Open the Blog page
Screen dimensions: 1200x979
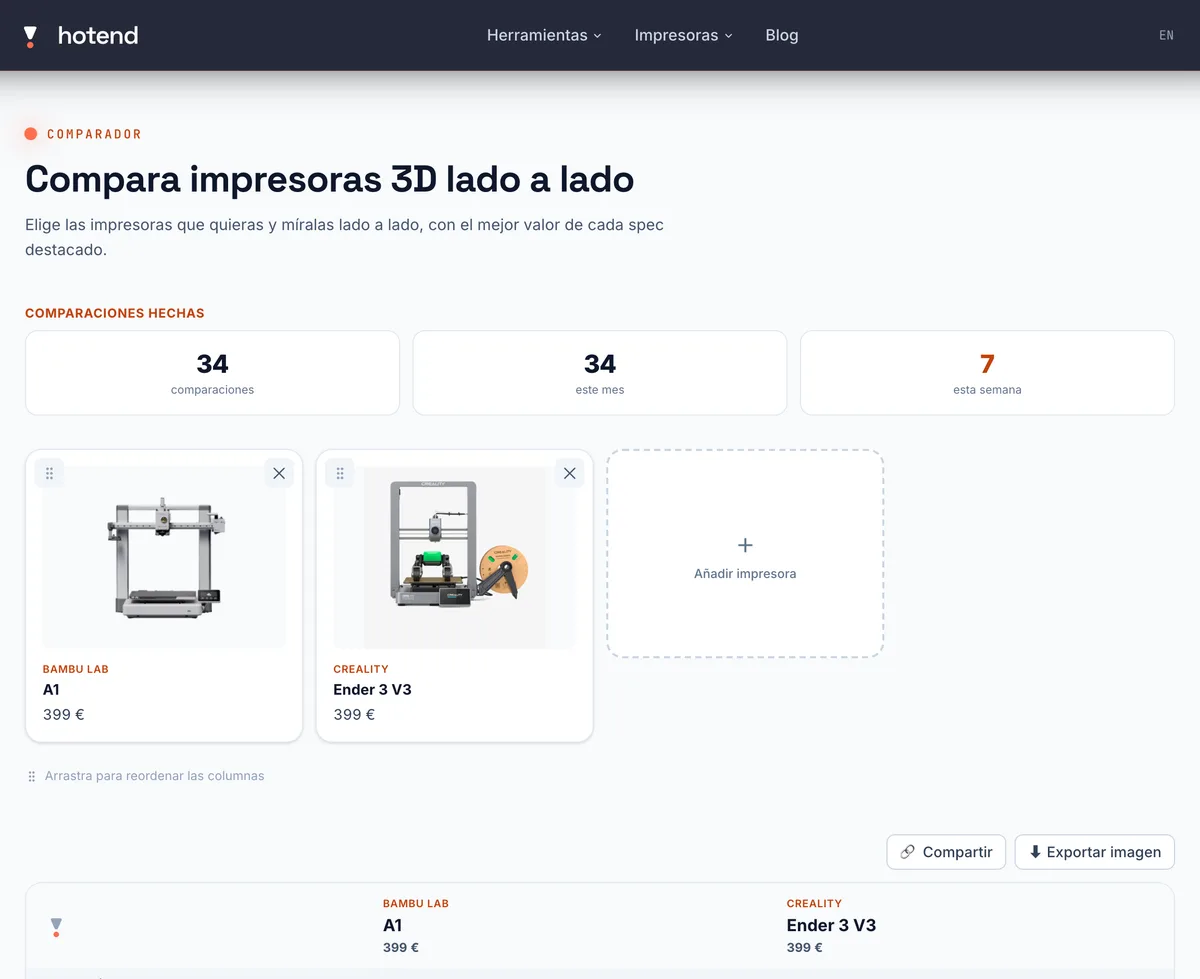pyautogui.click(x=782, y=35)
